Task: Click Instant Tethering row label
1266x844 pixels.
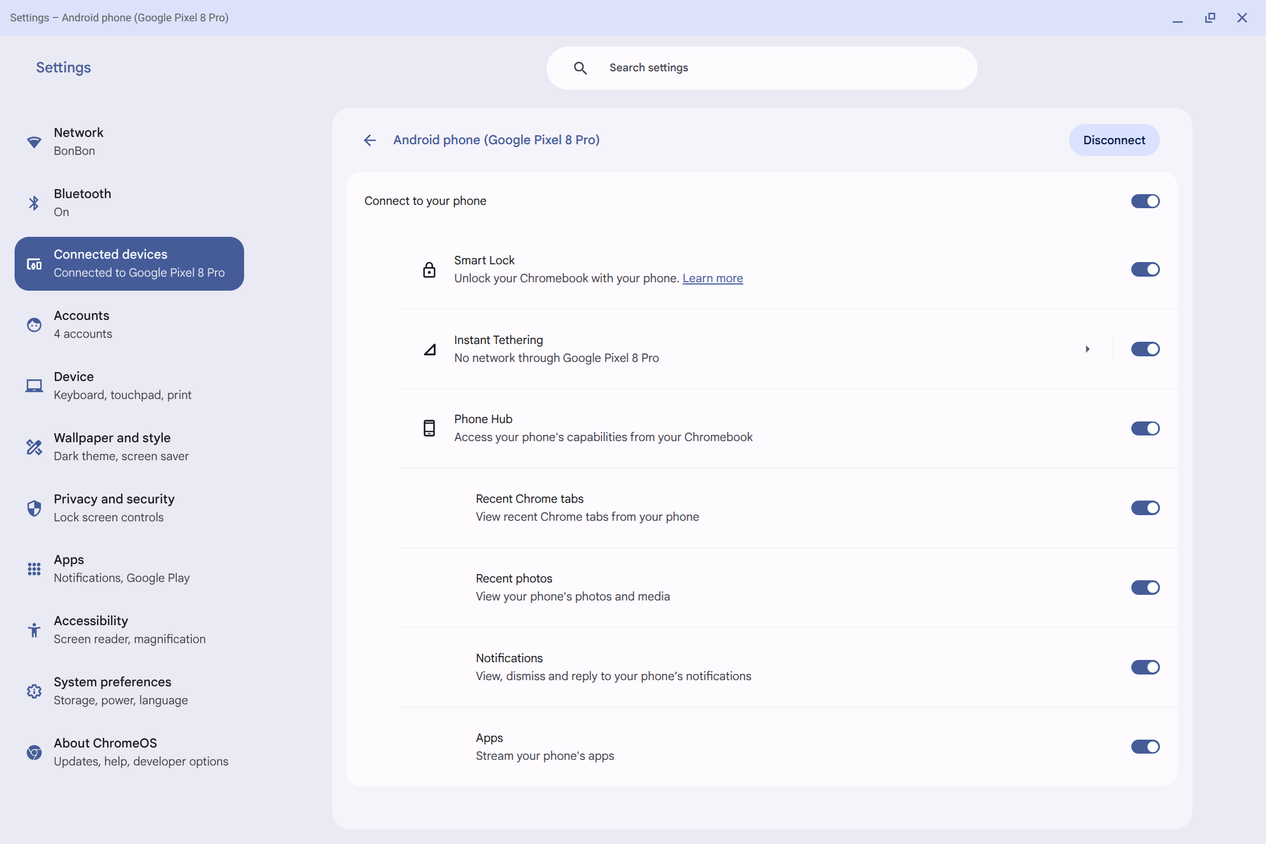Action: point(498,340)
